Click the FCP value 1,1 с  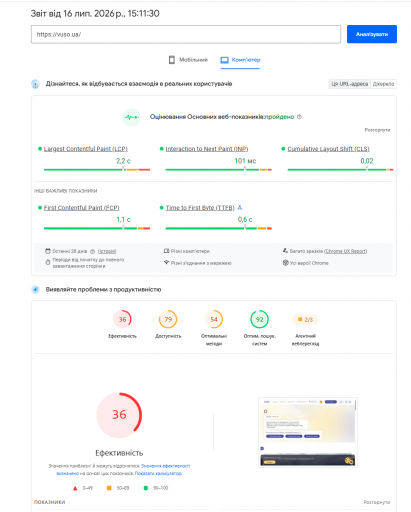tap(123, 220)
